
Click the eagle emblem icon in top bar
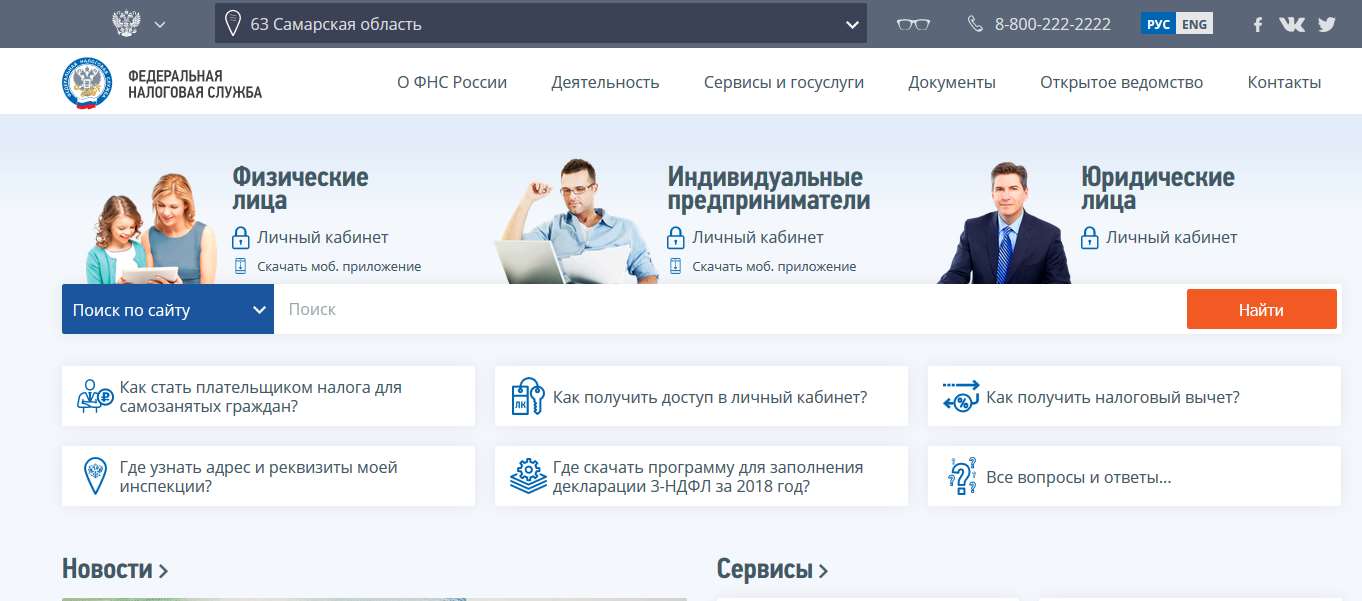point(125,23)
